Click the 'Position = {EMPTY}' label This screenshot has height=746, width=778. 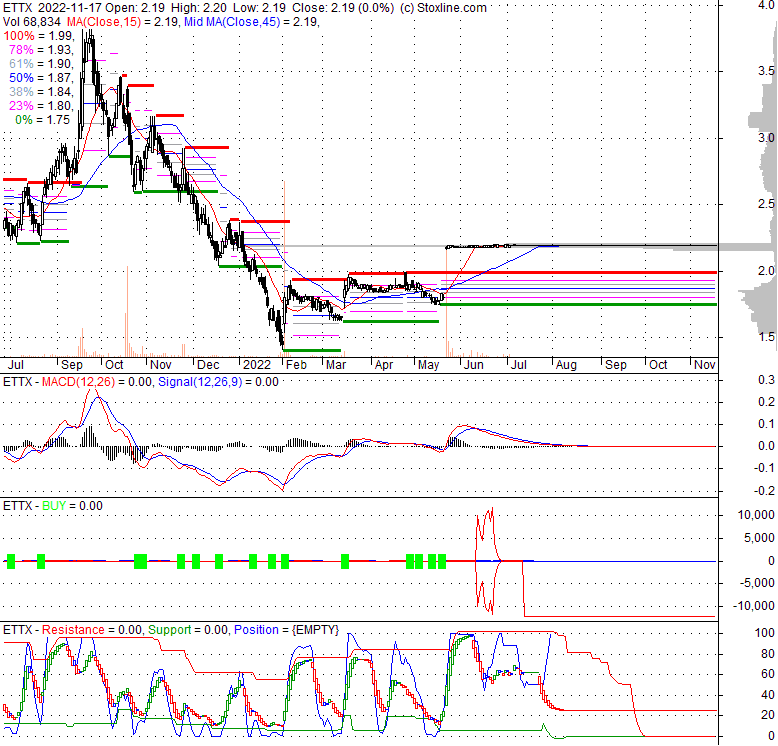(x=286, y=630)
